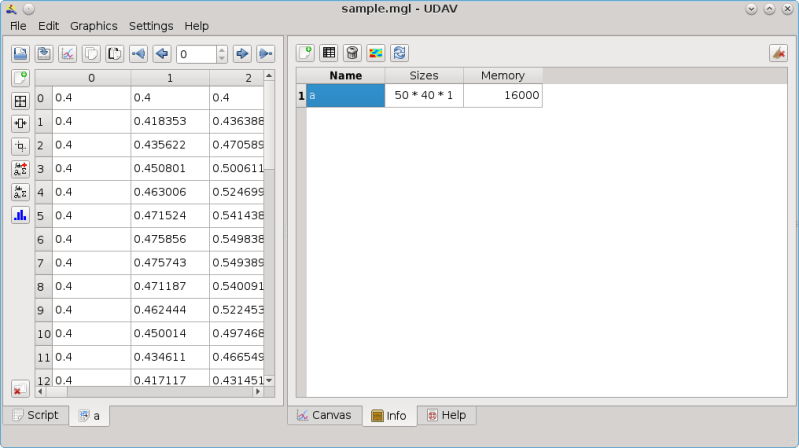This screenshot has height=448, width=799.
Task: Select data column header 1
Action: [x=170, y=78]
